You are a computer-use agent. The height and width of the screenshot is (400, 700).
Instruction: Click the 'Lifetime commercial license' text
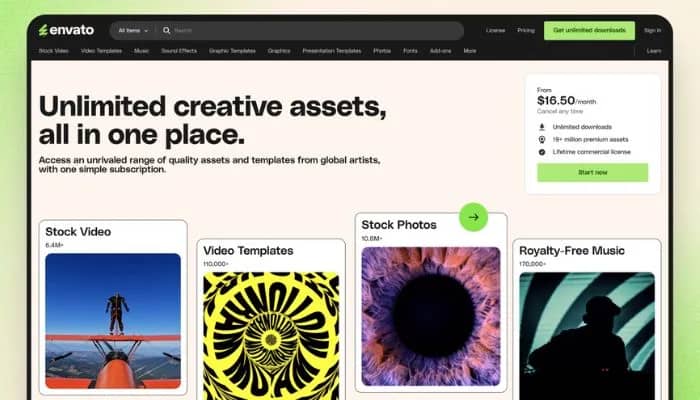coord(592,152)
